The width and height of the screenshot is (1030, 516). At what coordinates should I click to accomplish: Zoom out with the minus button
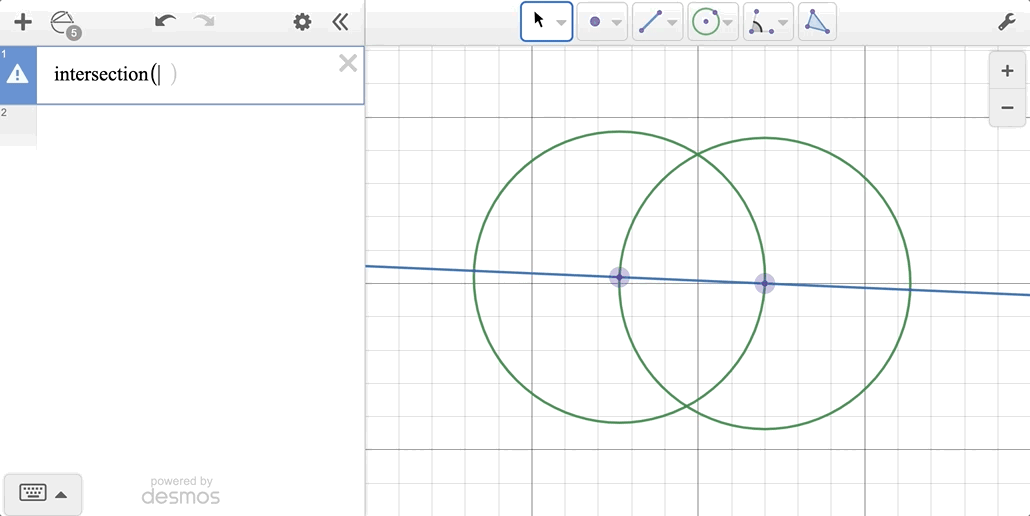coord(1007,107)
